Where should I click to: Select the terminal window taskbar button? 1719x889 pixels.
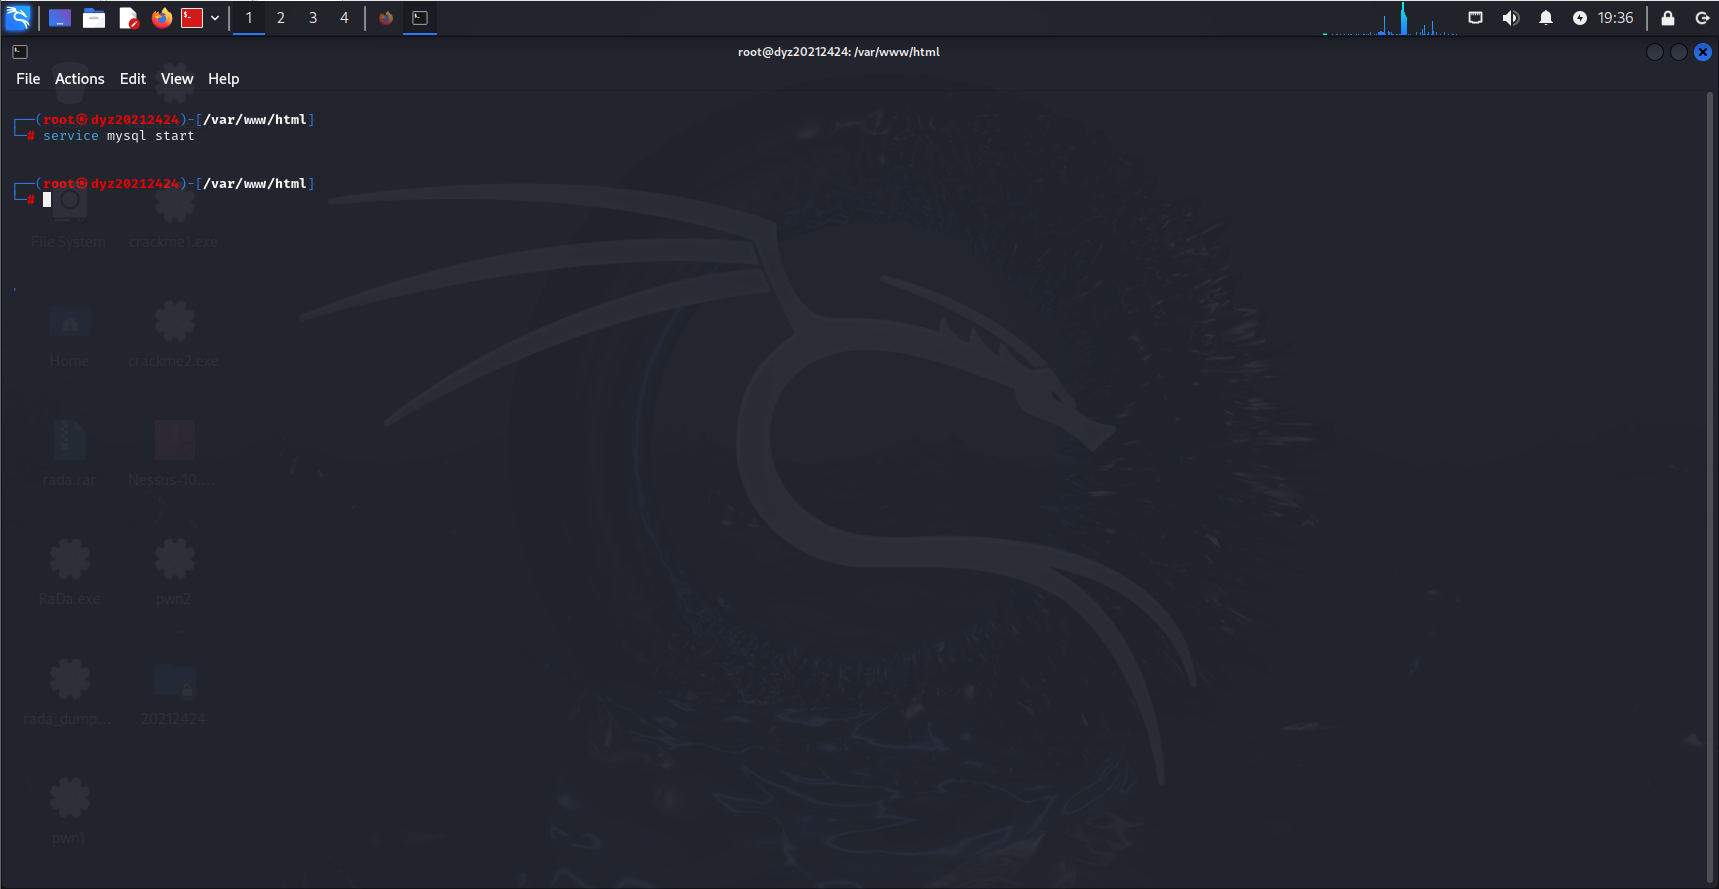click(x=420, y=18)
